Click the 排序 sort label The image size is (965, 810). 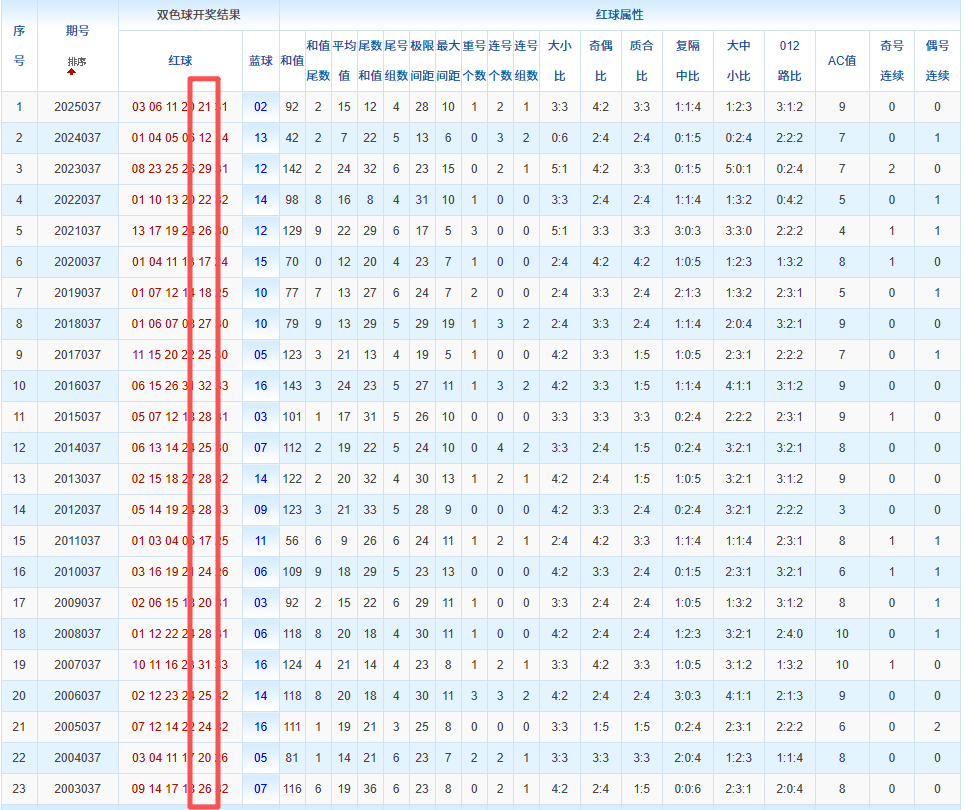point(77,62)
